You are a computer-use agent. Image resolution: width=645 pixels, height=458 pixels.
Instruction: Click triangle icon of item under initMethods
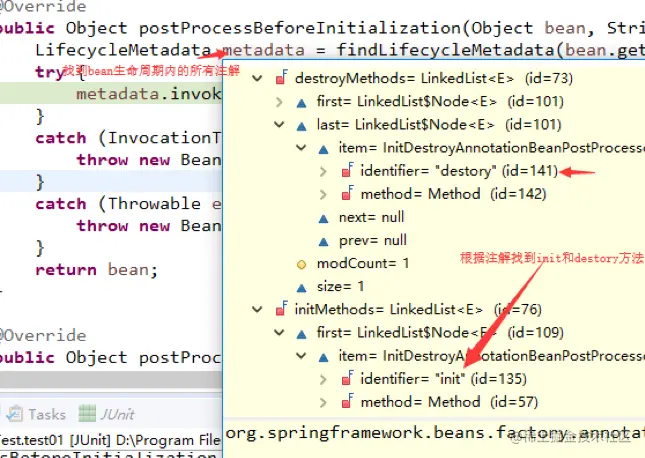(324, 357)
